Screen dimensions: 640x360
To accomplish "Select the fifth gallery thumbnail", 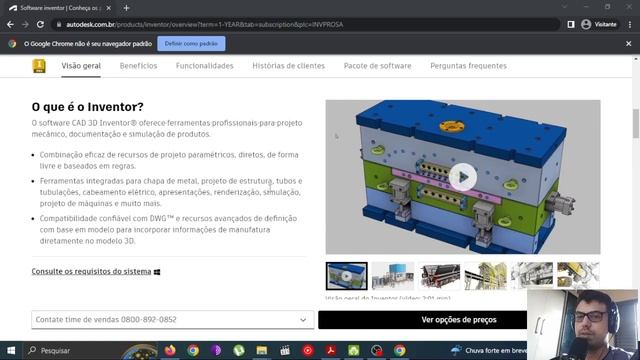I will pyautogui.click(x=532, y=276).
